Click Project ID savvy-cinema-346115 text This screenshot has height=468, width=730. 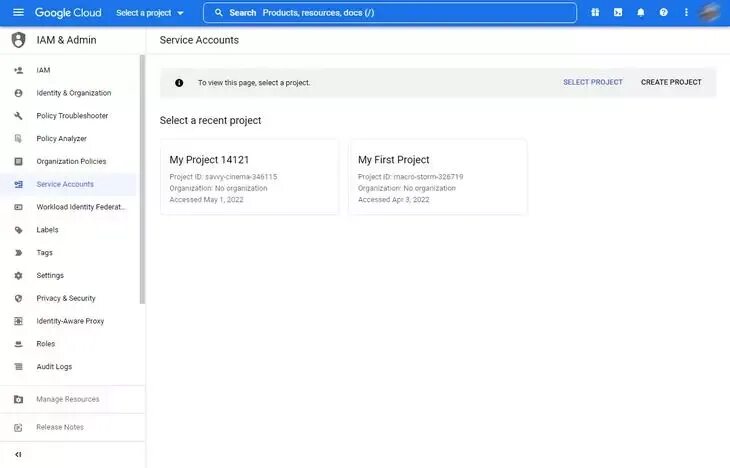pyautogui.click(x=223, y=177)
